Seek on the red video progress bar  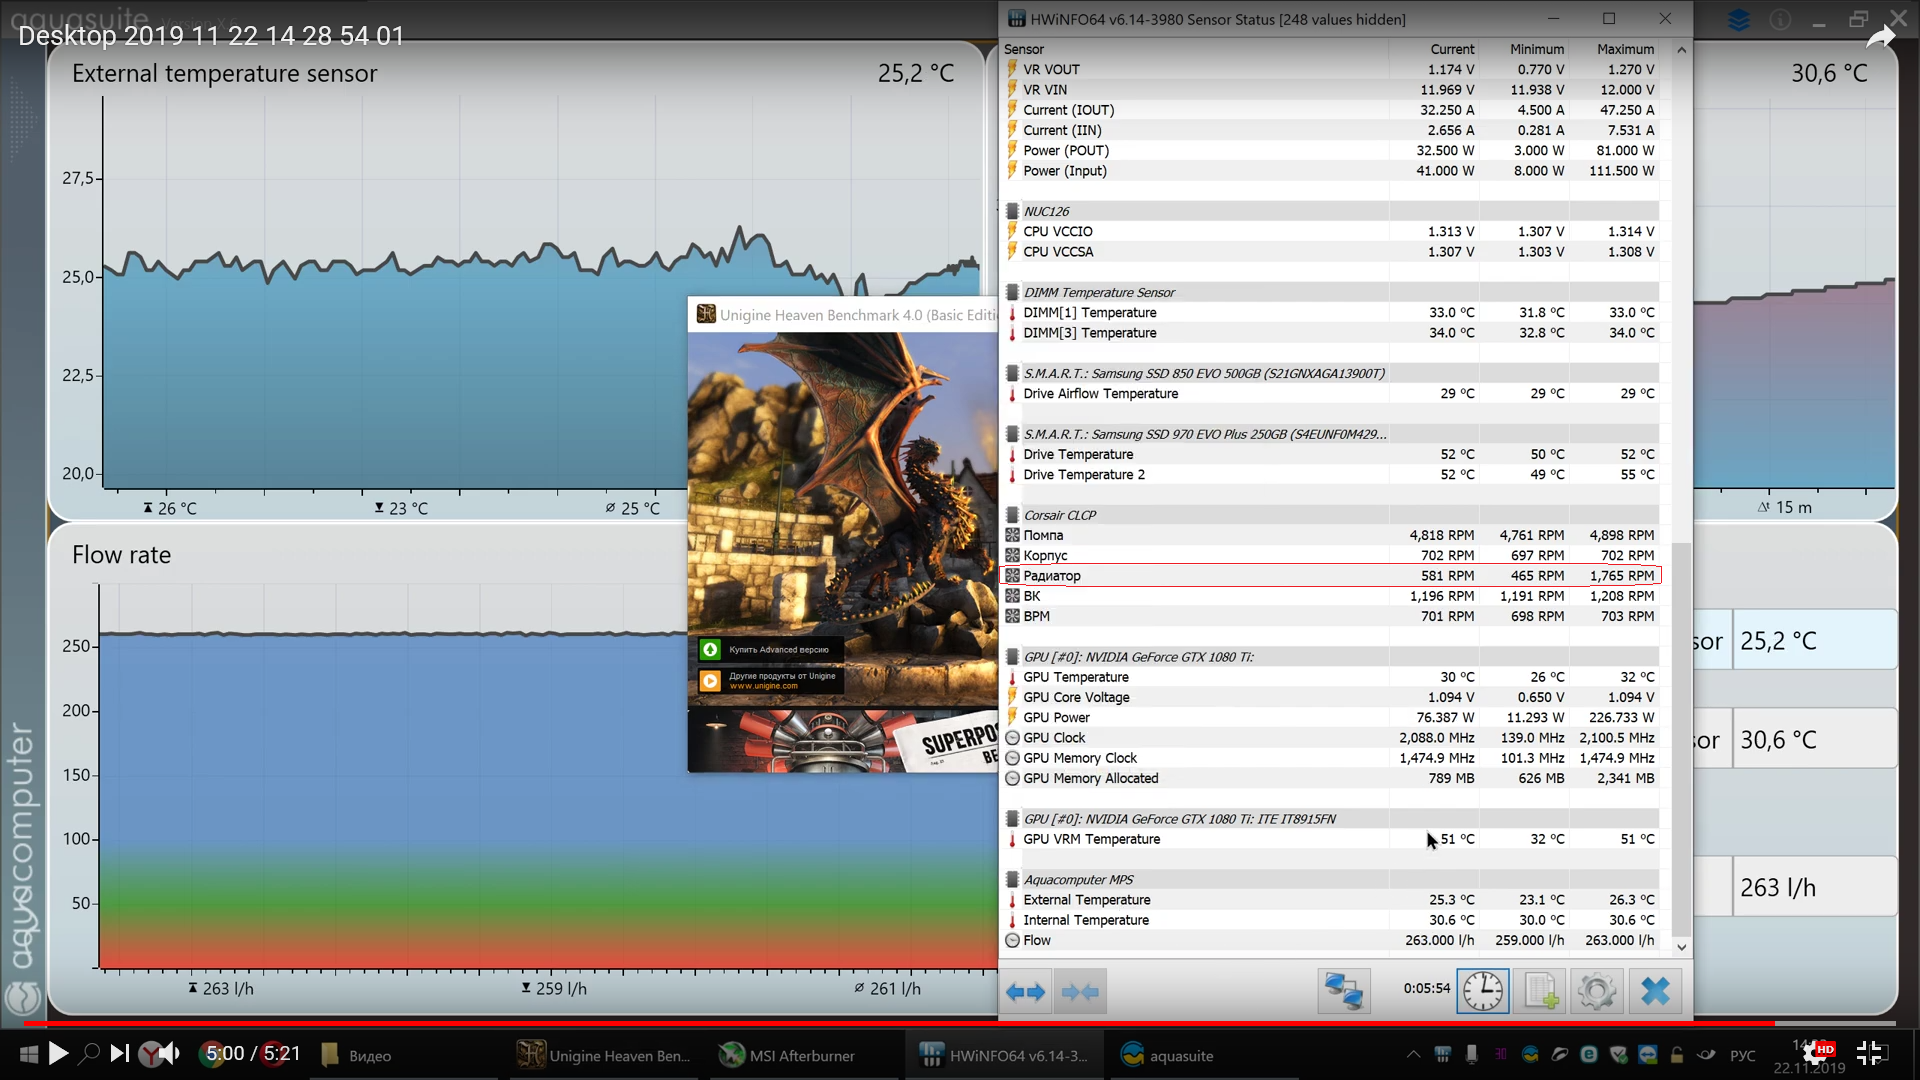click(900, 1023)
